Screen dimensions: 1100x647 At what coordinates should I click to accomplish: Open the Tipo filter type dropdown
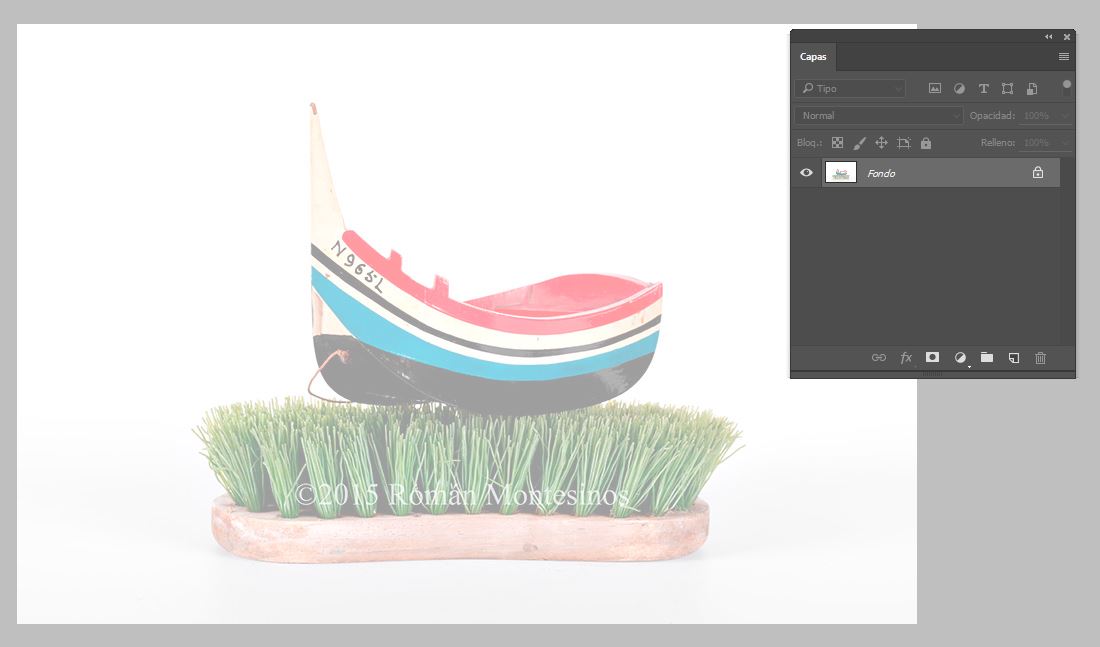point(850,89)
